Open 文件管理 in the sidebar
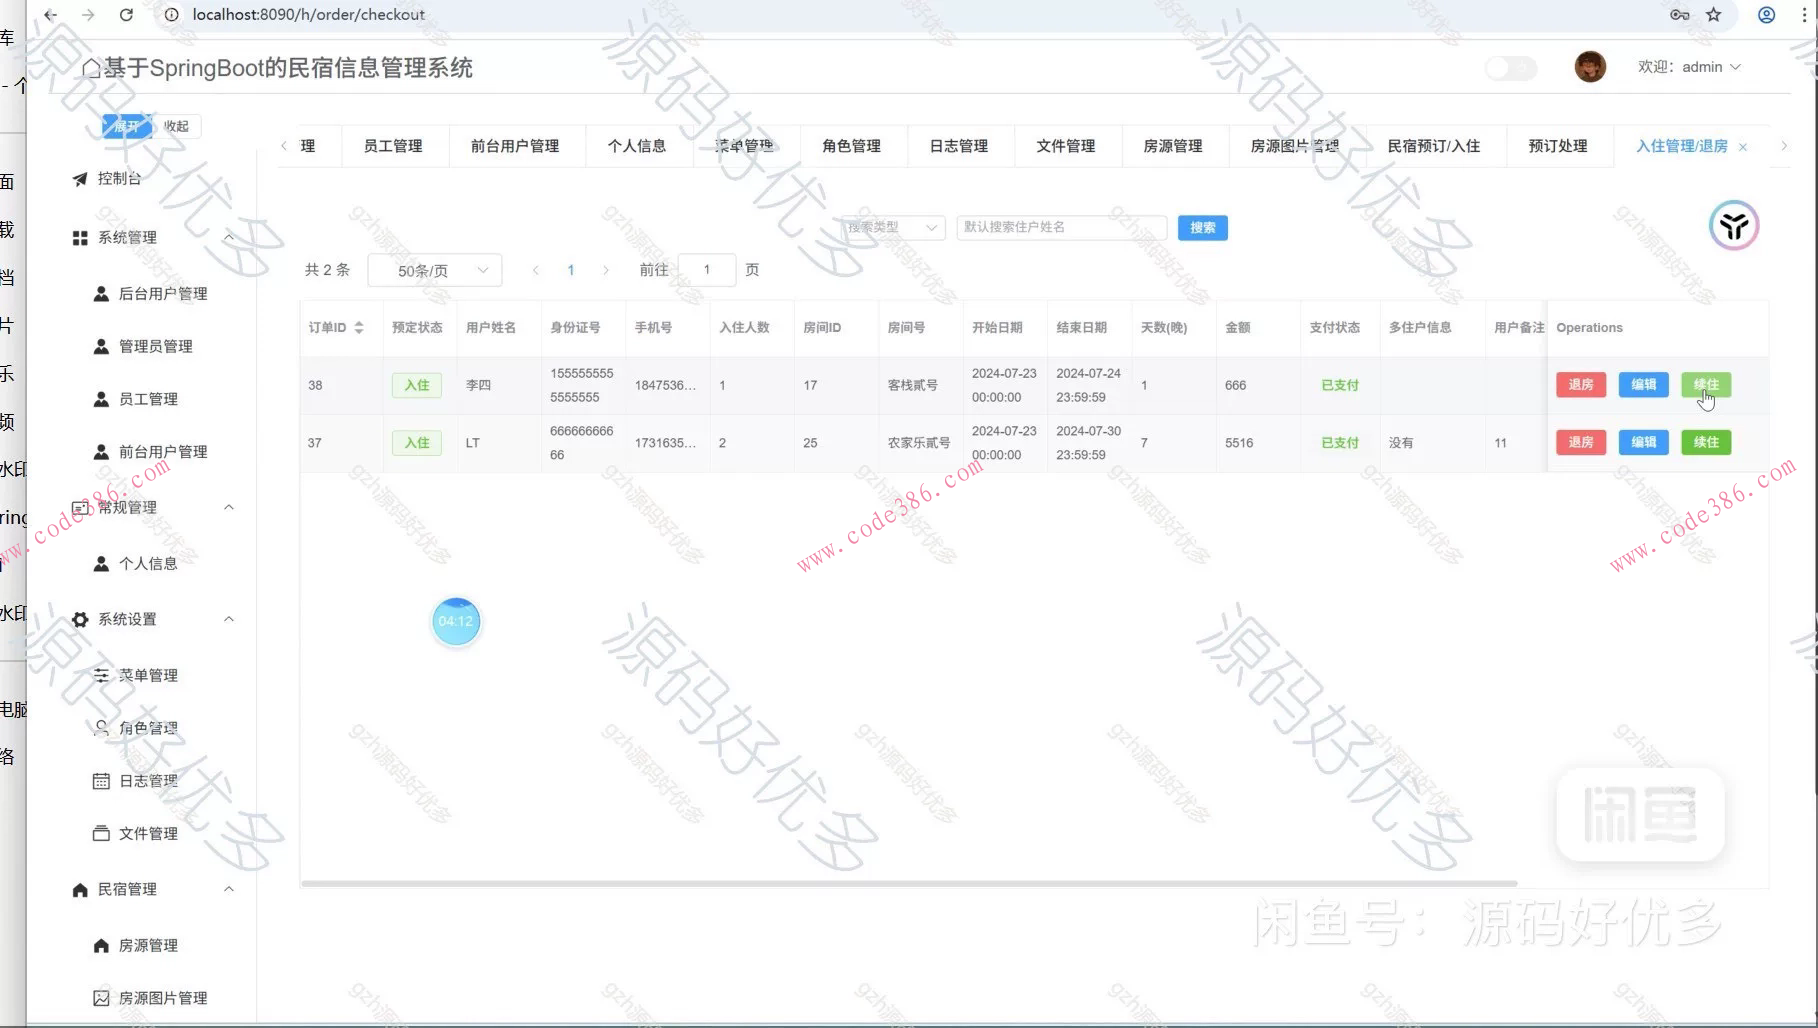1818x1028 pixels. point(148,834)
